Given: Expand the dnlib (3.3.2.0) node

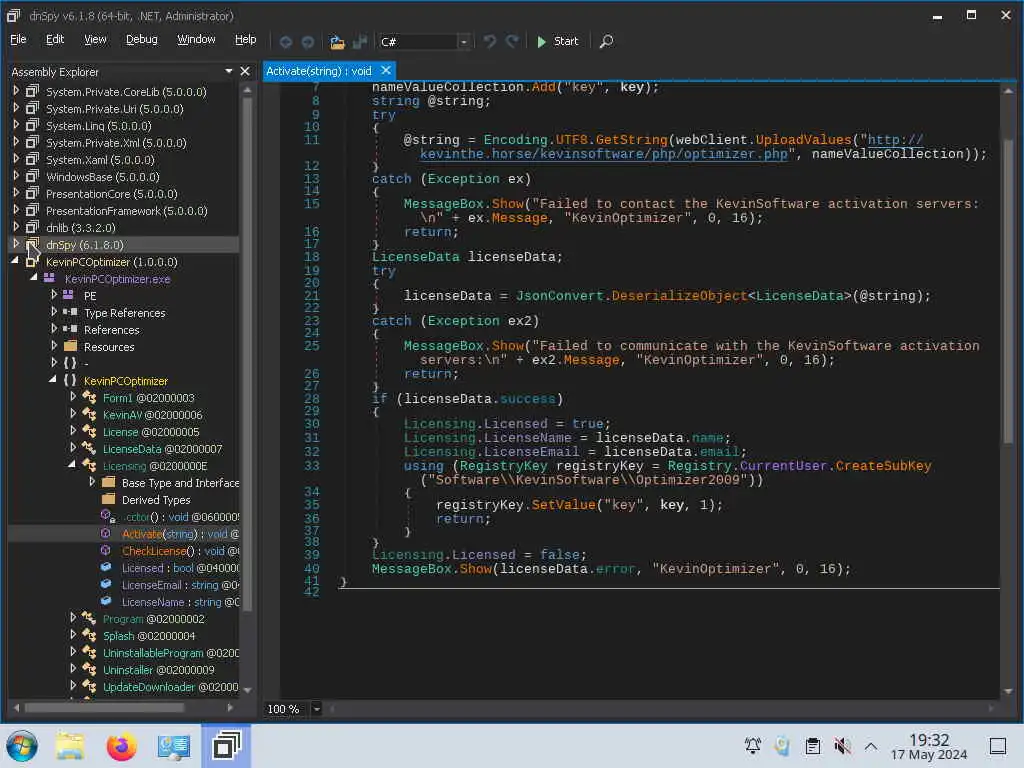Looking at the screenshot, I should [16, 227].
